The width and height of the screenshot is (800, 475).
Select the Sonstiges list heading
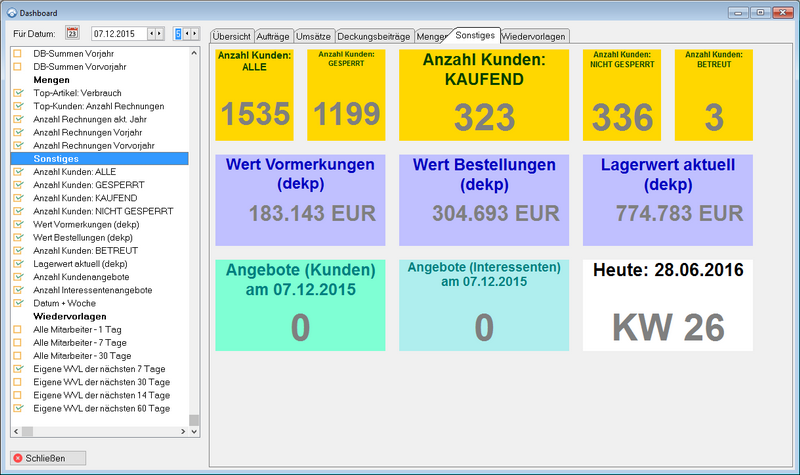55,158
